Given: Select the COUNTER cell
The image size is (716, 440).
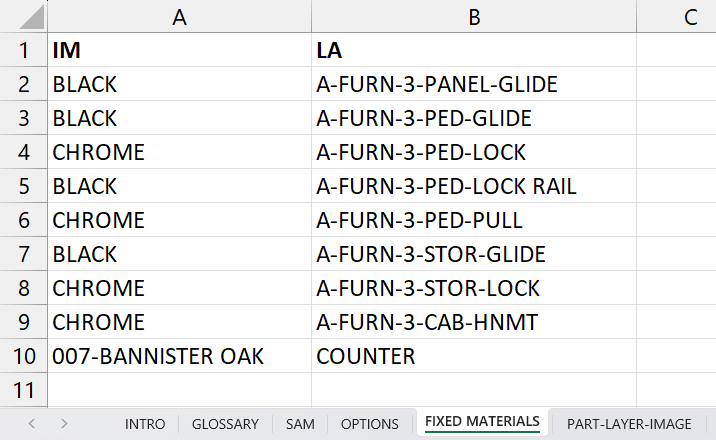Looking at the screenshot, I should (x=474, y=356).
